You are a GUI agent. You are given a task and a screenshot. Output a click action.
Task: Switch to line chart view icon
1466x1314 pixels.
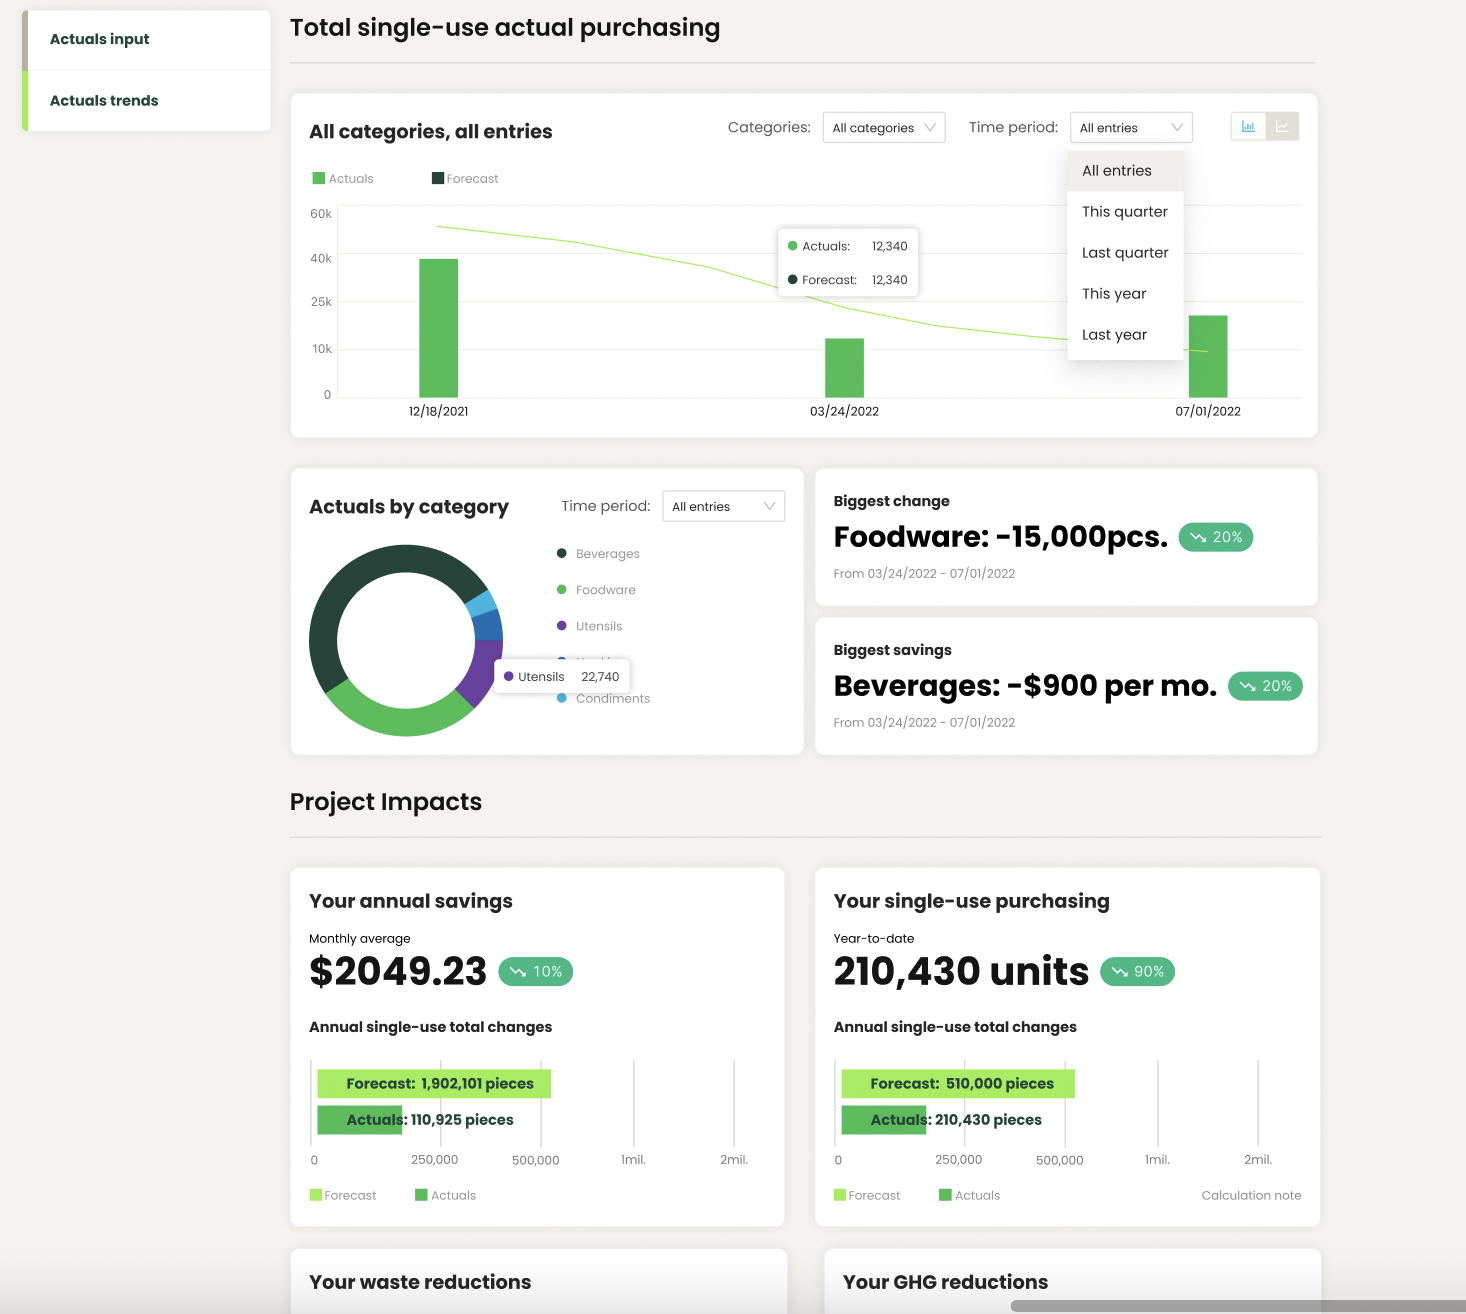point(1282,126)
